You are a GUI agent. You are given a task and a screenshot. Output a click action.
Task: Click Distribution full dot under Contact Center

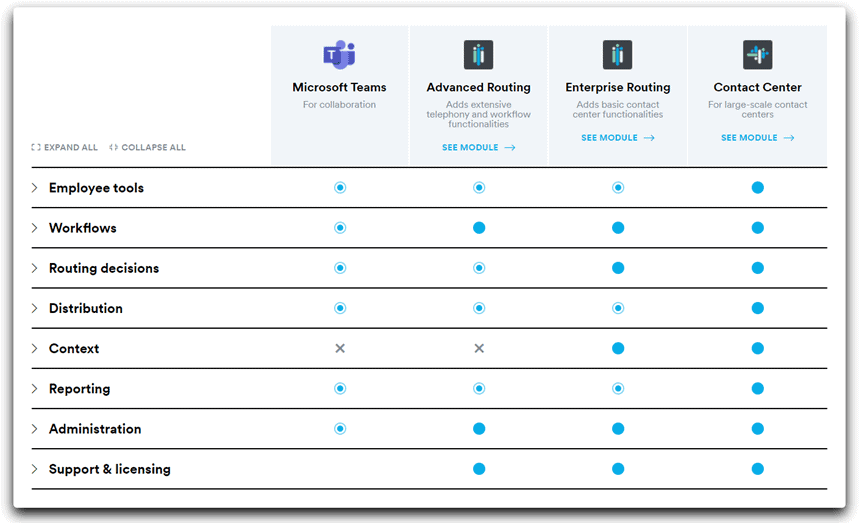[758, 308]
